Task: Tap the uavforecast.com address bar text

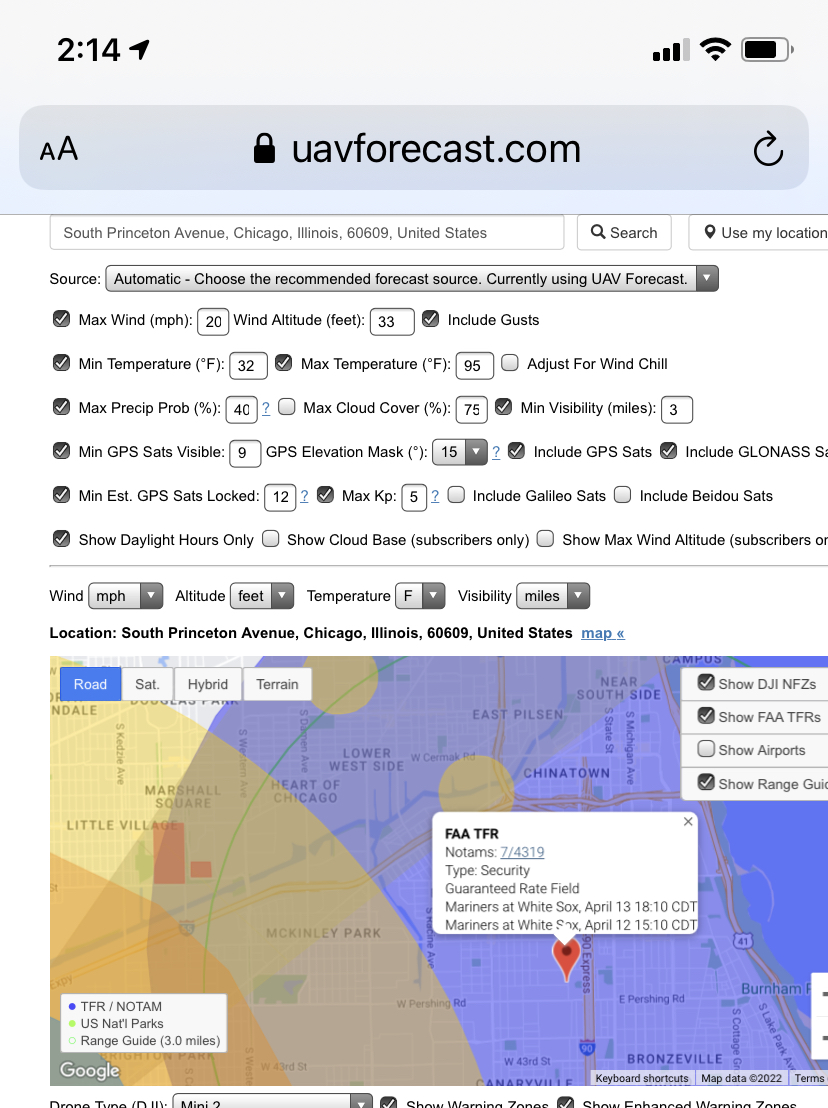Action: pos(436,149)
